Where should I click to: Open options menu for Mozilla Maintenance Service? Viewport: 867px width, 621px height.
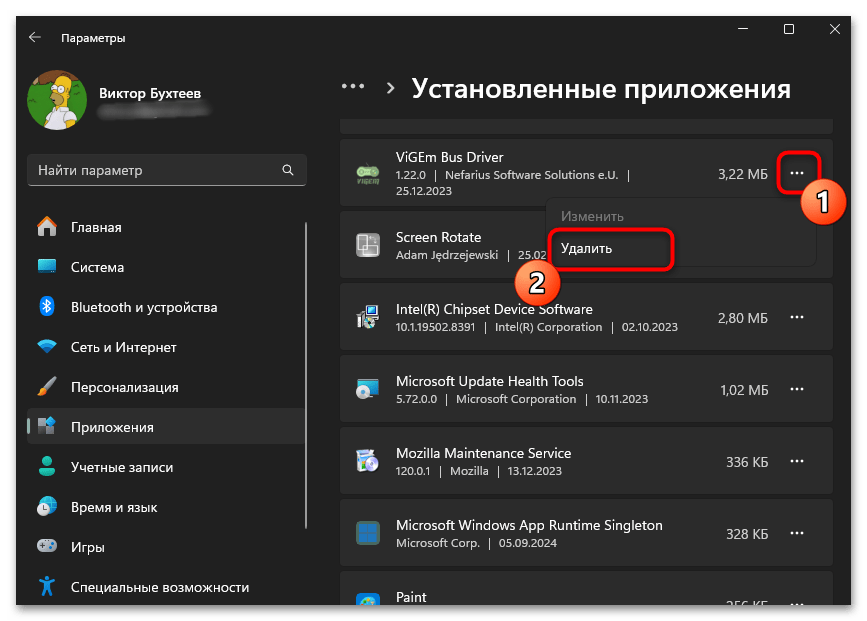(x=797, y=461)
